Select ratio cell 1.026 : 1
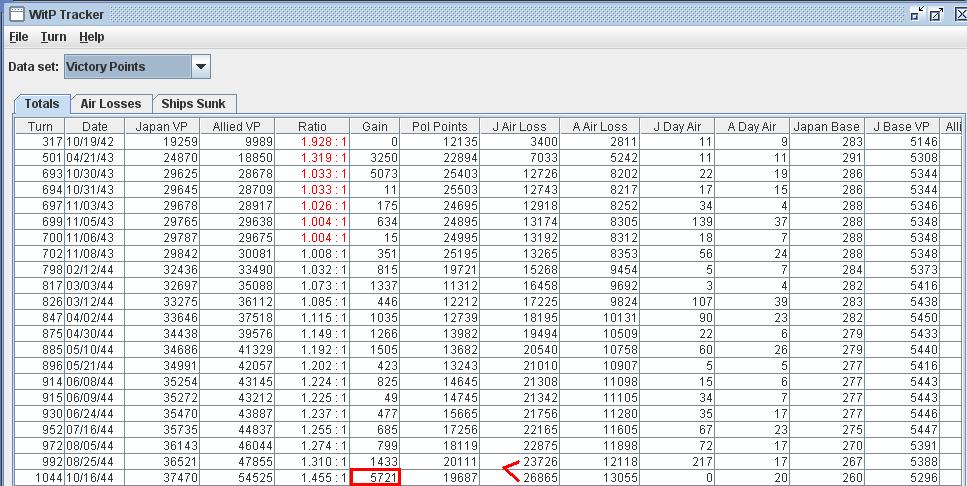The height and width of the screenshot is (486, 967). tap(312, 205)
